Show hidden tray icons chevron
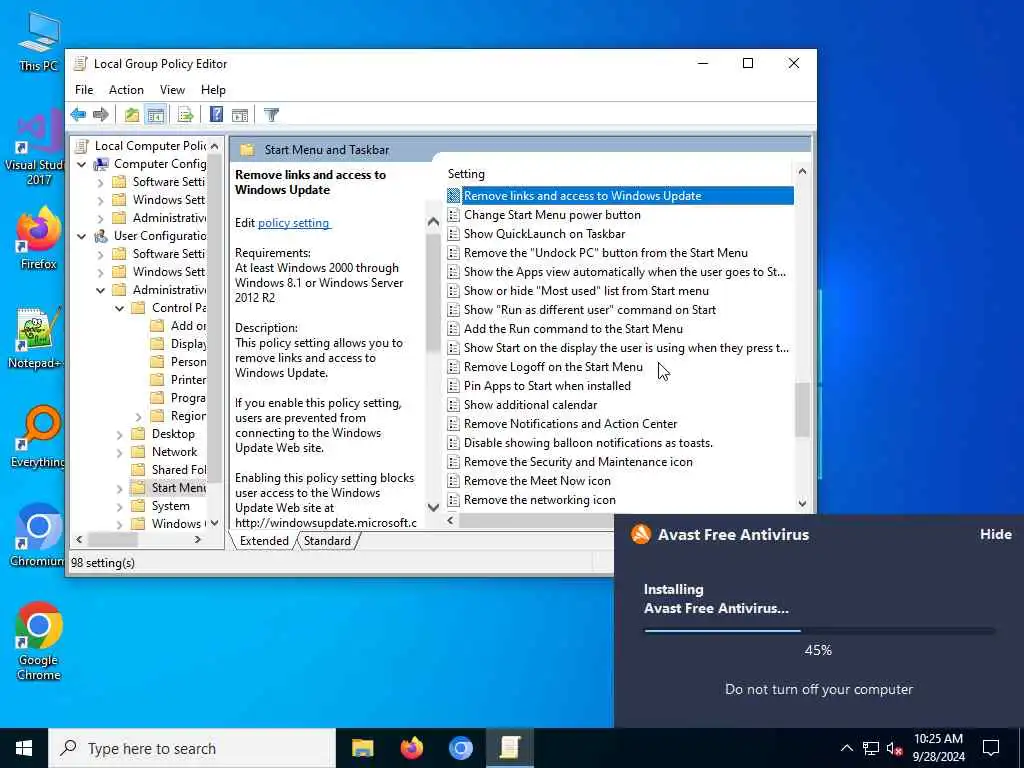This screenshot has width=1024, height=768. click(x=846, y=748)
